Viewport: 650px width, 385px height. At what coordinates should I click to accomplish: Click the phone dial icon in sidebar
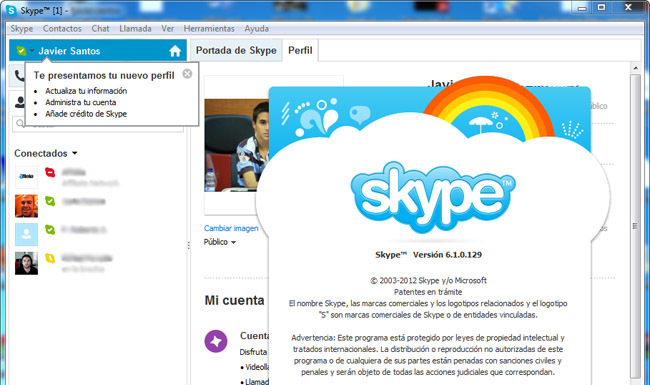pos(19,75)
